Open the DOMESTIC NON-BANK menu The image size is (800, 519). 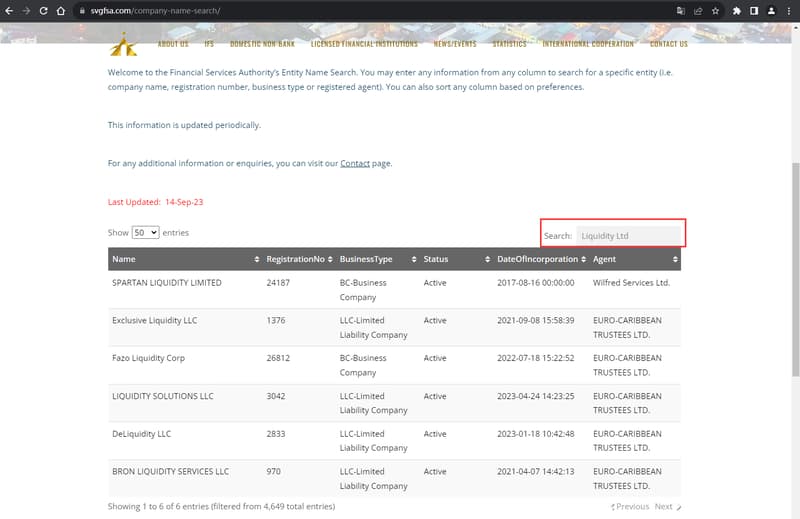pyautogui.click(x=262, y=44)
